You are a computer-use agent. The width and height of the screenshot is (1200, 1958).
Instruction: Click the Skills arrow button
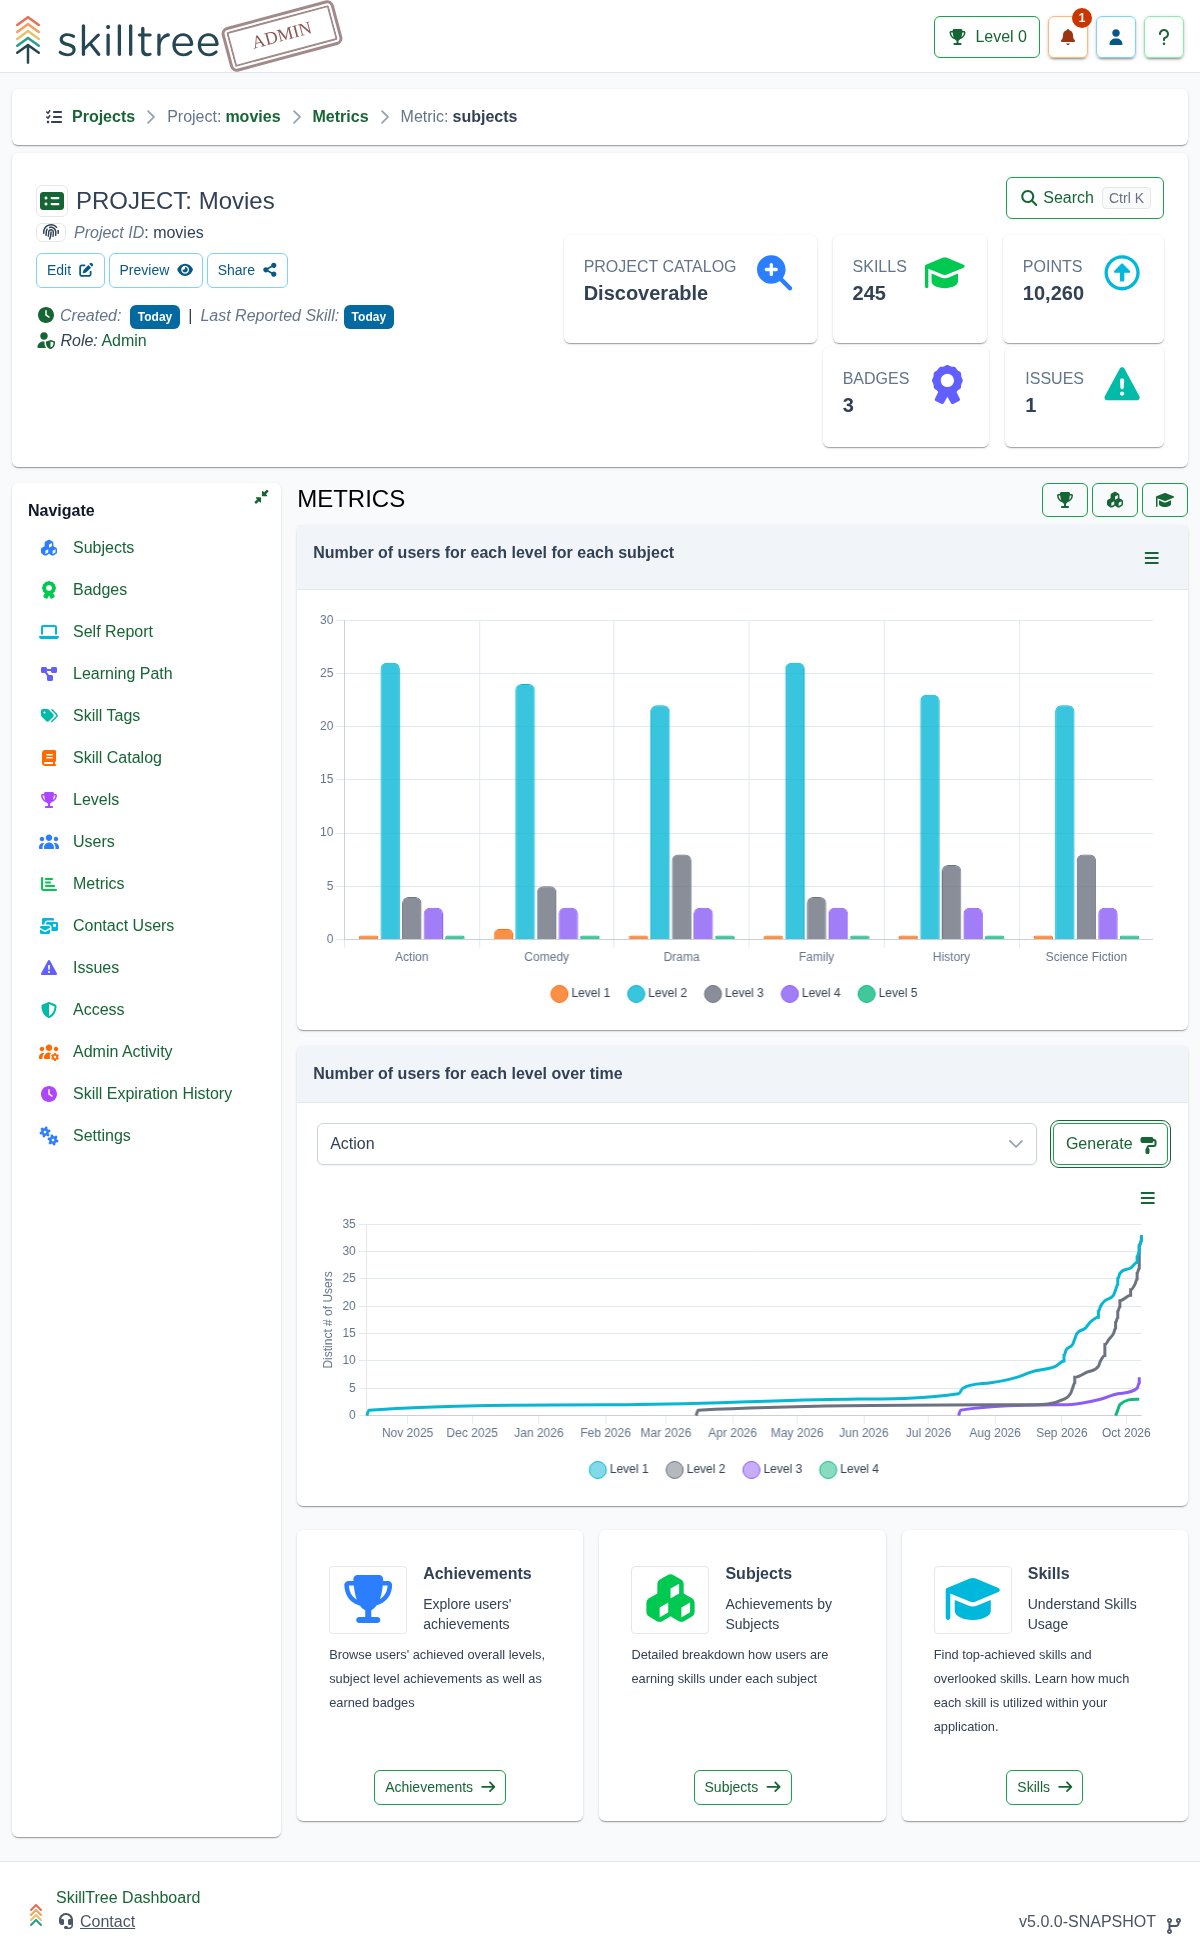click(x=1044, y=1787)
